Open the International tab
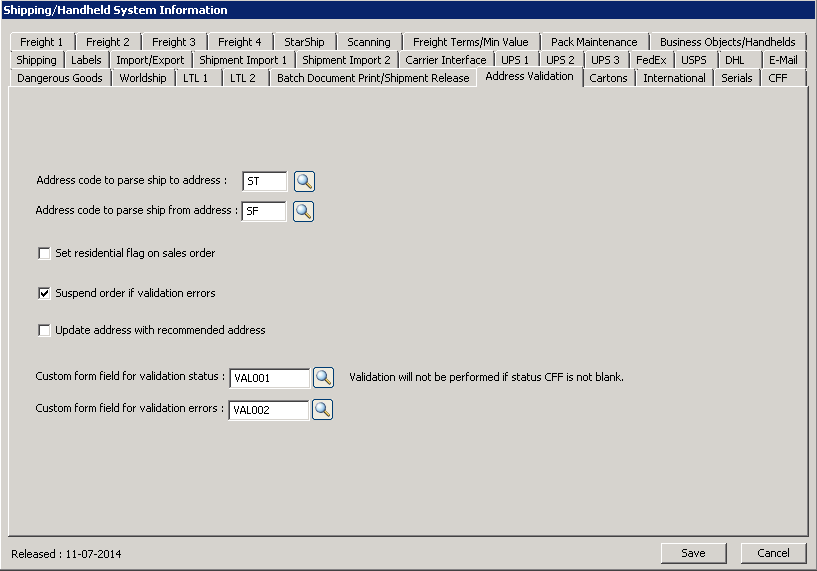This screenshot has width=817, height=571. 674,78
